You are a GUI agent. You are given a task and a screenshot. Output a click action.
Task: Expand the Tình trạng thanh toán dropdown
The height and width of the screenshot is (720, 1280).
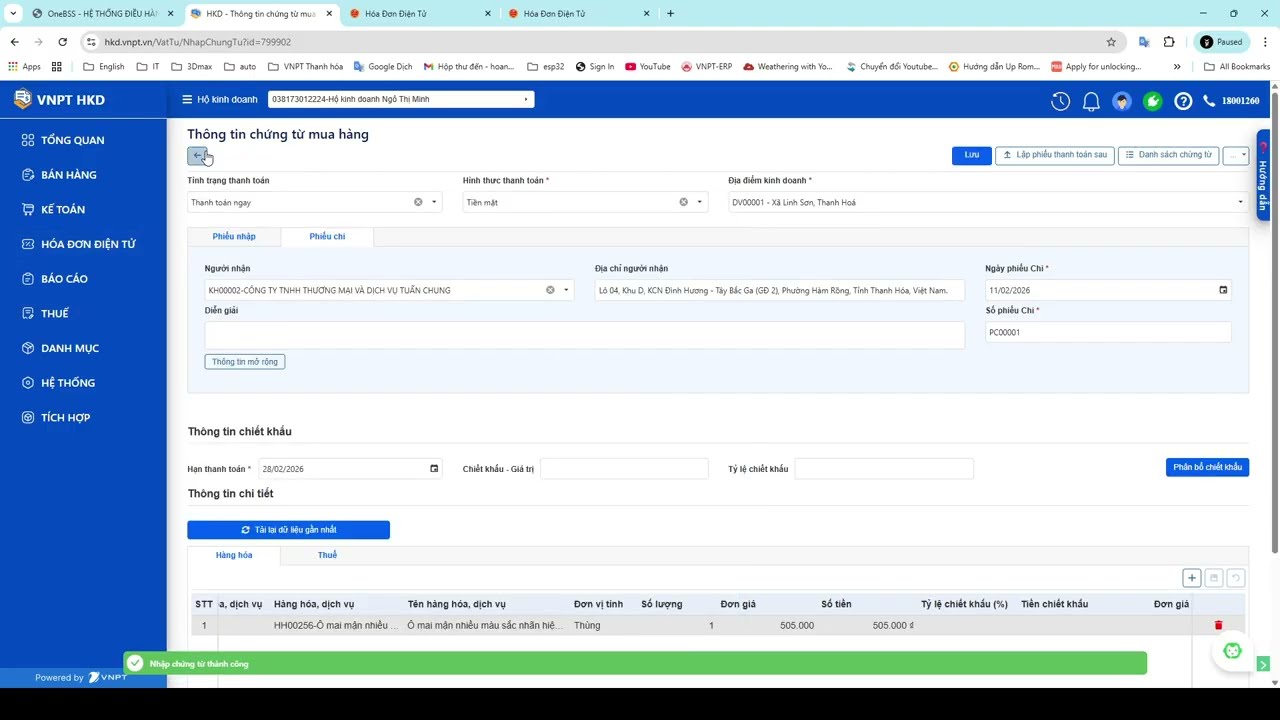point(434,202)
